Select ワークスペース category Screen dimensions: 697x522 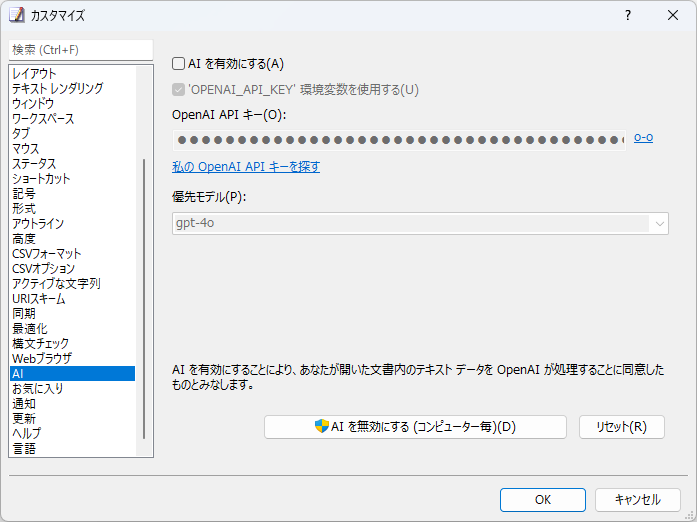[72, 119]
